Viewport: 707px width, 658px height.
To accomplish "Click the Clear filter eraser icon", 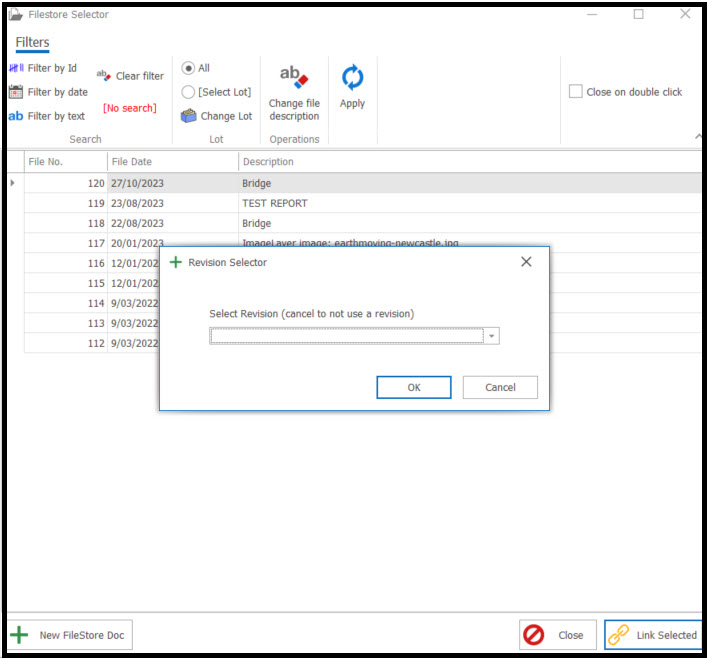I will point(104,75).
